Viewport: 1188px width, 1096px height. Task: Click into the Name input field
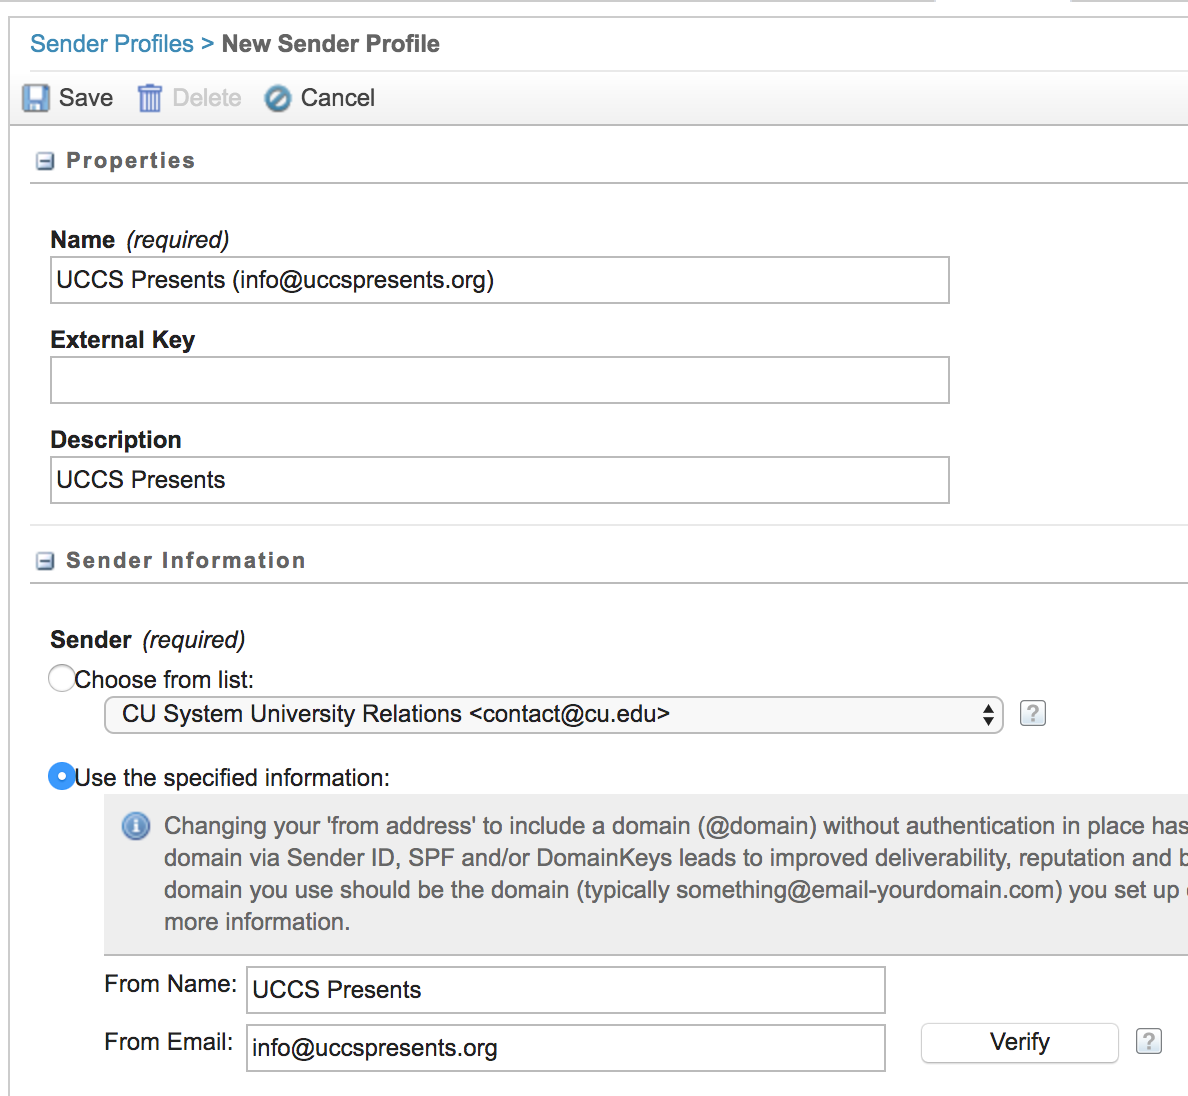pyautogui.click(x=499, y=280)
